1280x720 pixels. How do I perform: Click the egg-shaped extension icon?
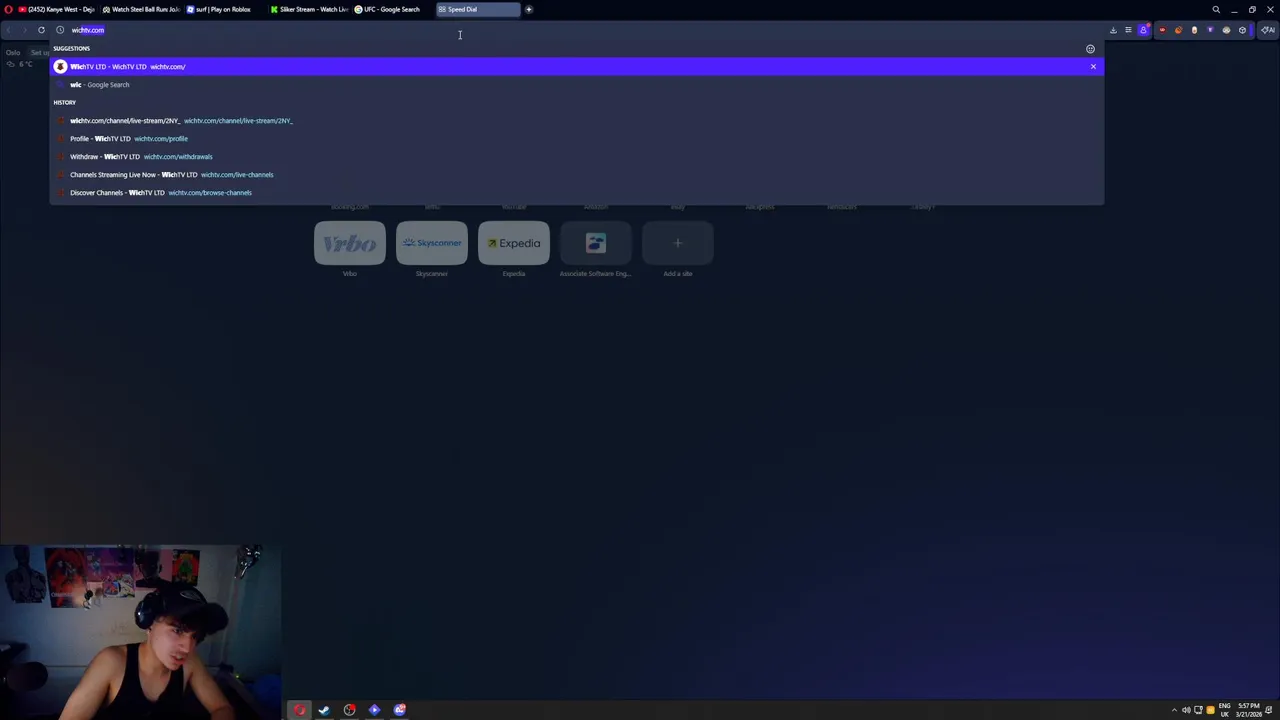[1194, 30]
